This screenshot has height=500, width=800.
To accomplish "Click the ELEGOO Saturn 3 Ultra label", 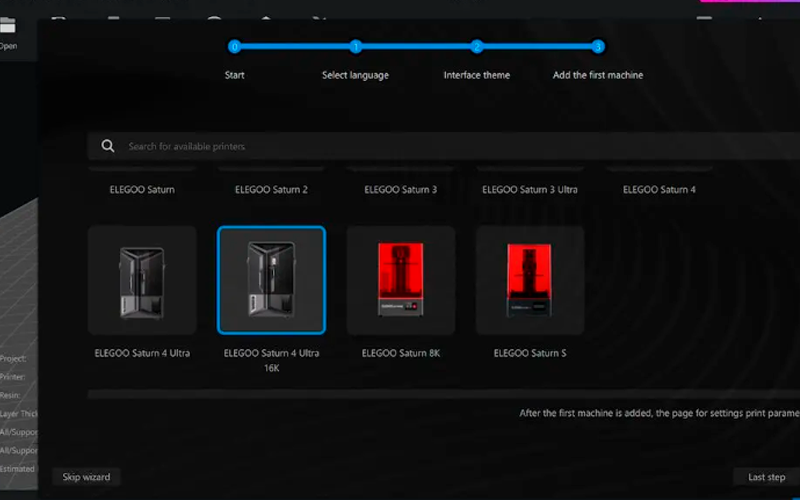I will tap(530, 189).
